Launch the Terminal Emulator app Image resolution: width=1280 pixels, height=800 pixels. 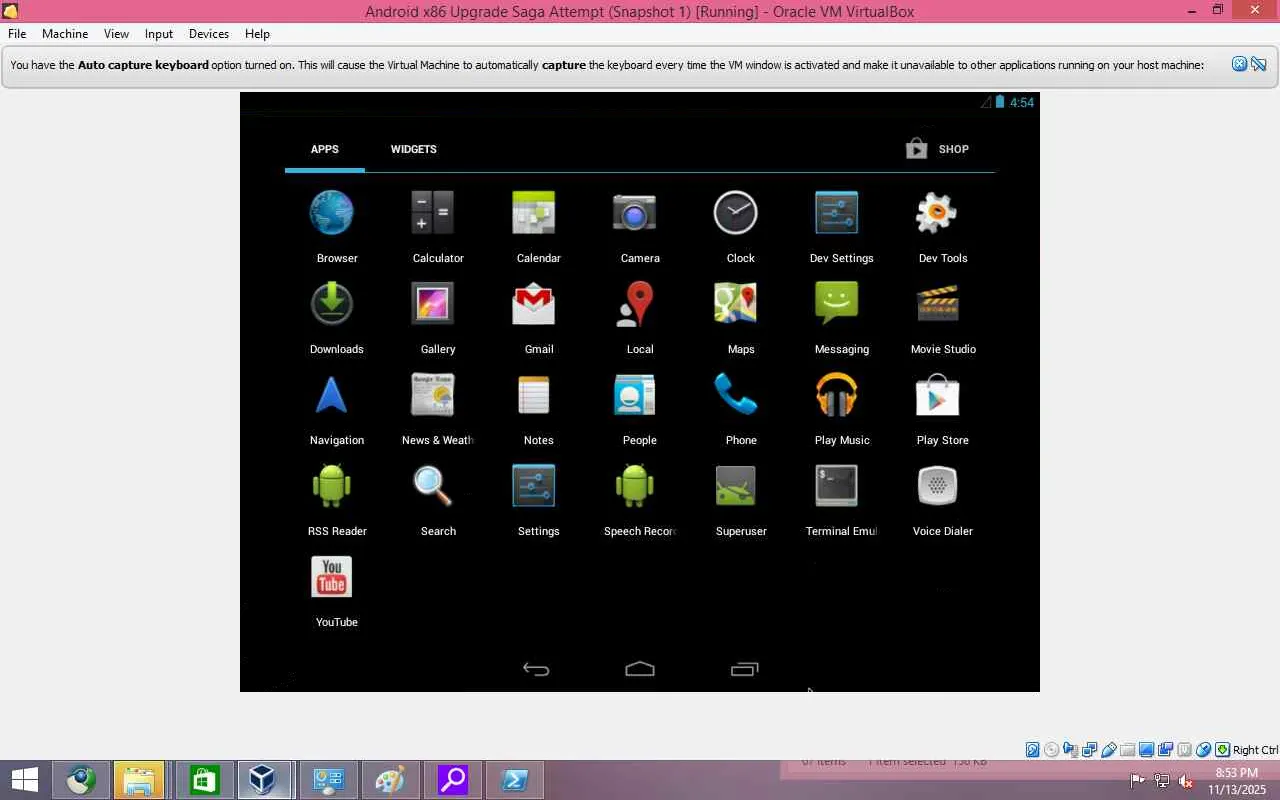pos(837,486)
